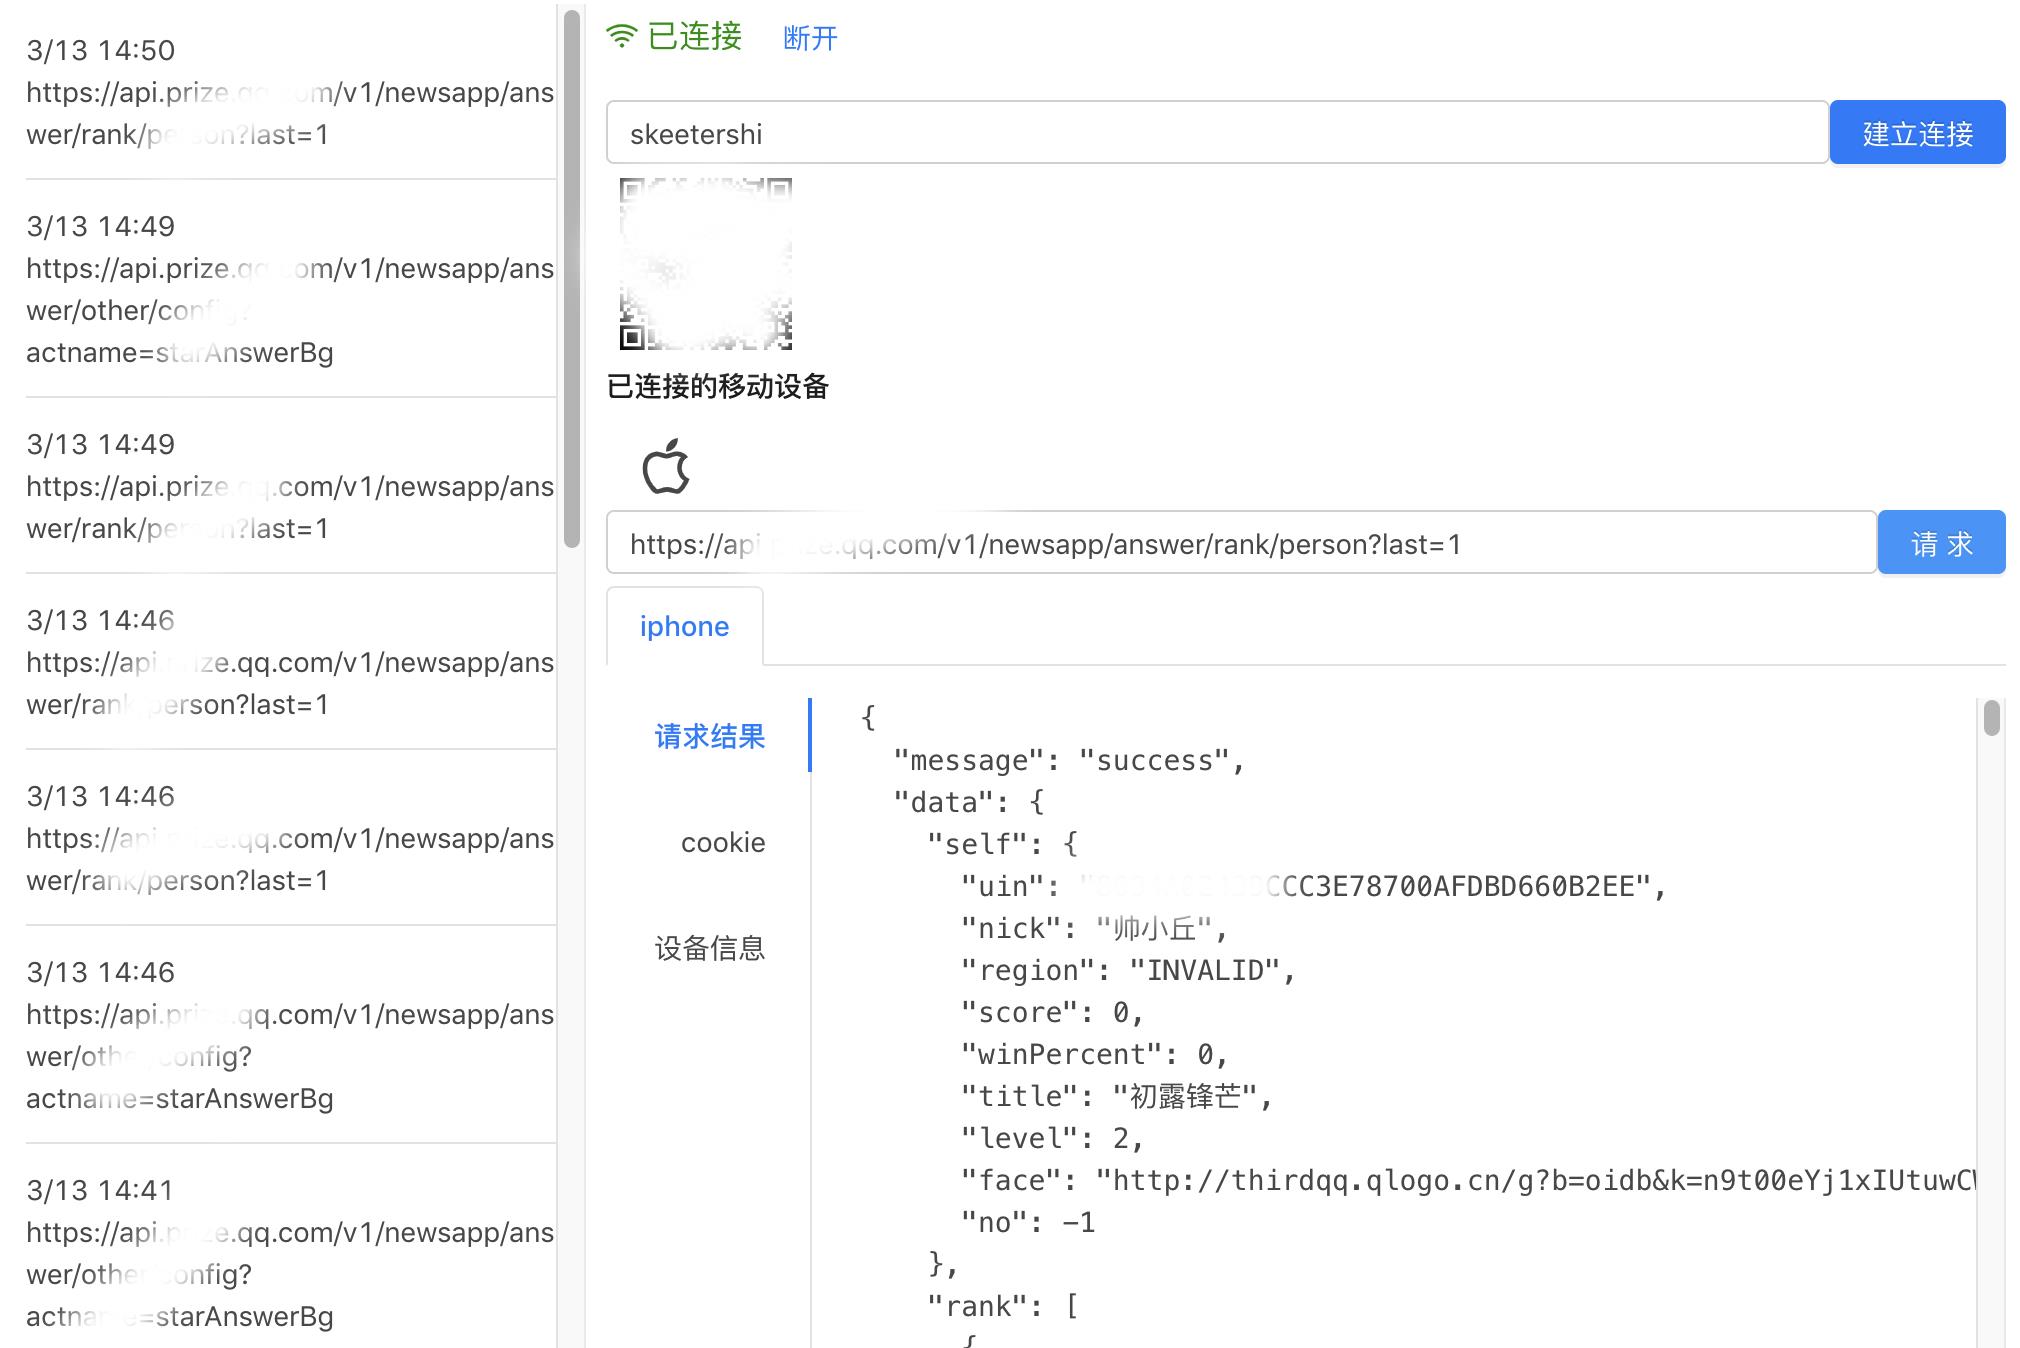
Task: Select the iphone tab
Action: point(683,627)
